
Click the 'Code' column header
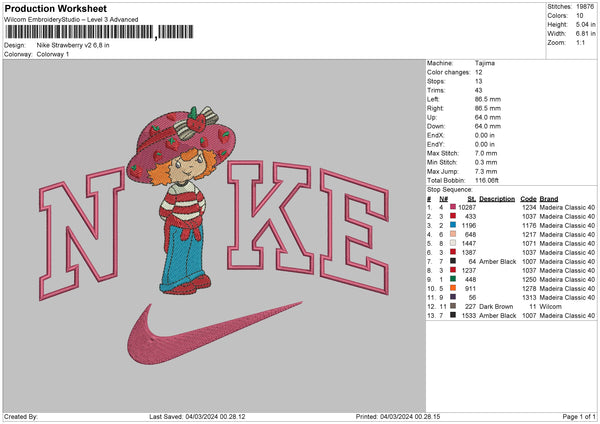click(x=528, y=199)
